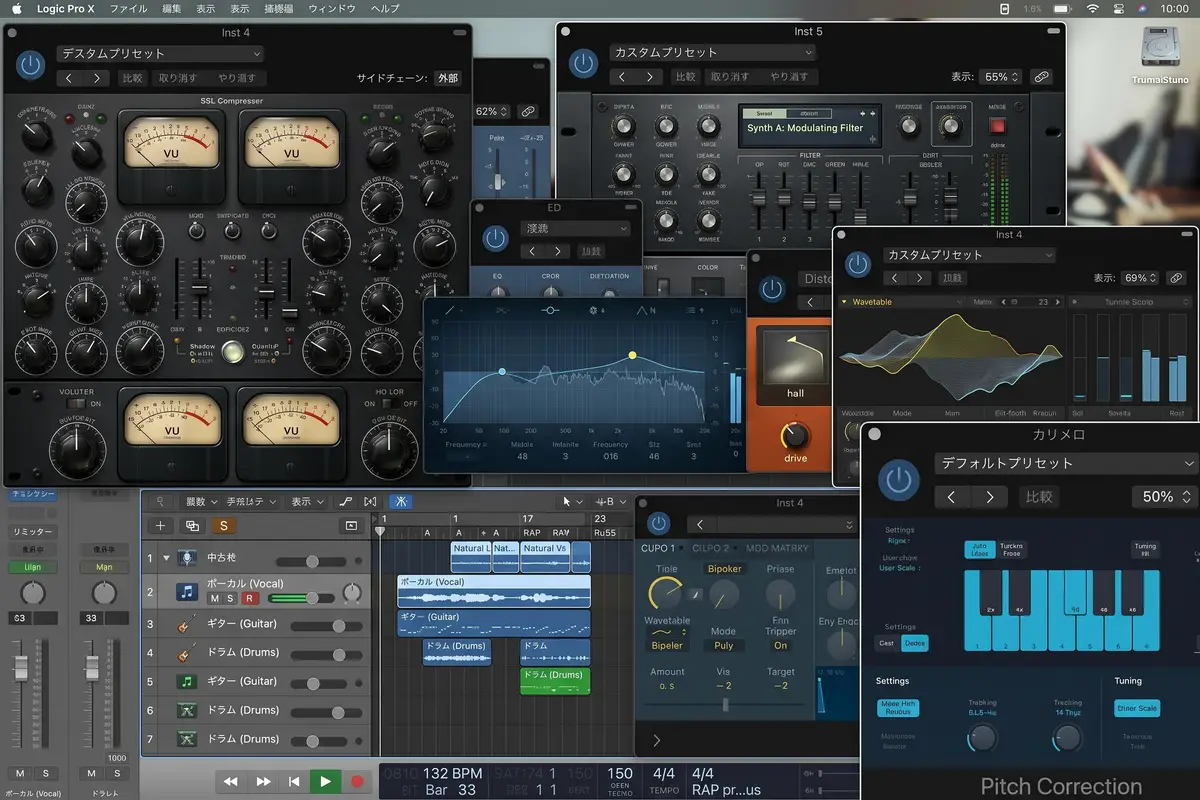This screenshot has width=1200, height=800.
Task: Click the add track plus button
Action: tap(160, 525)
